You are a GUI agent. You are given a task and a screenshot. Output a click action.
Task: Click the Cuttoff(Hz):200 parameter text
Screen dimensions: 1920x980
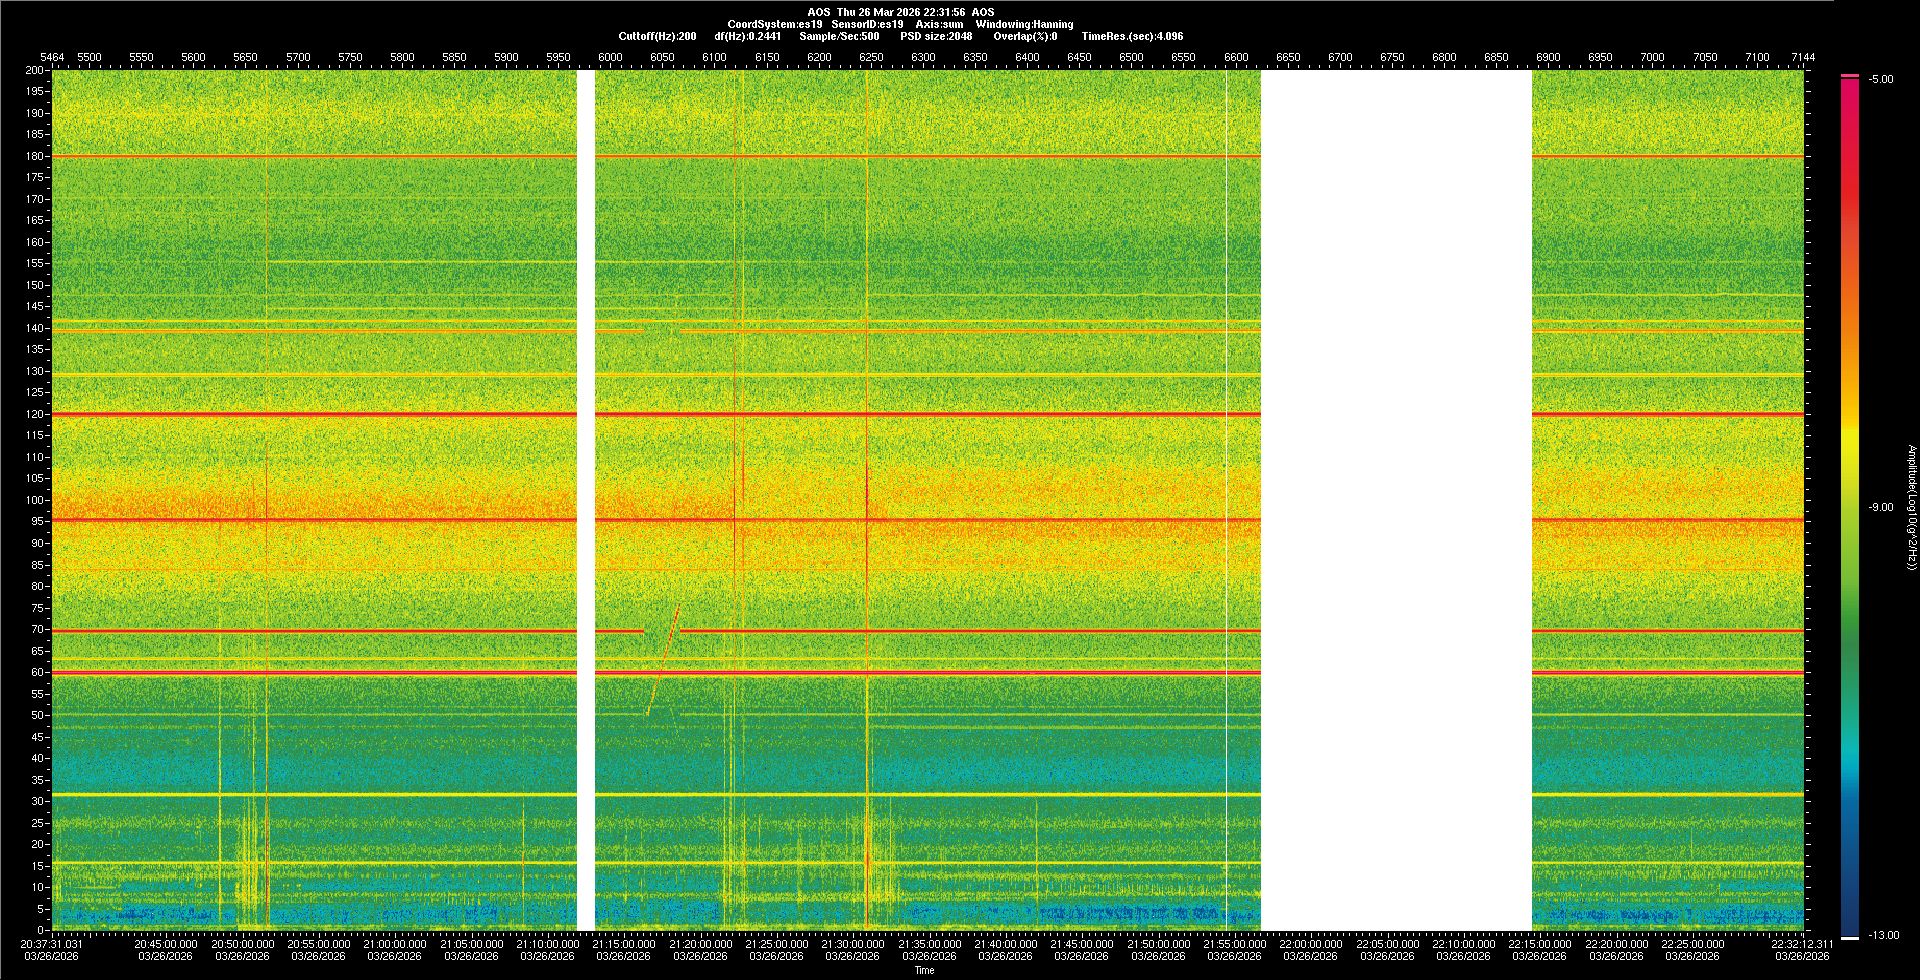coord(657,36)
